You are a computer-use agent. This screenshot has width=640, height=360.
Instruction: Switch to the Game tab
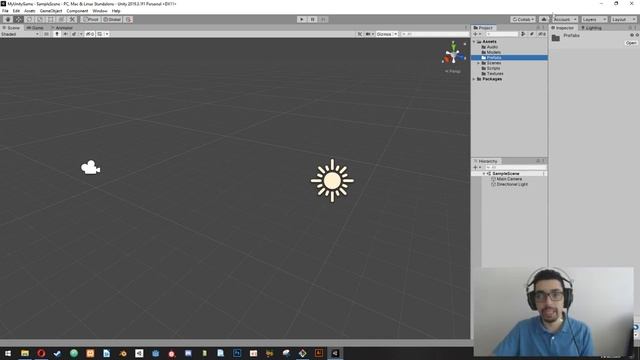(35, 28)
